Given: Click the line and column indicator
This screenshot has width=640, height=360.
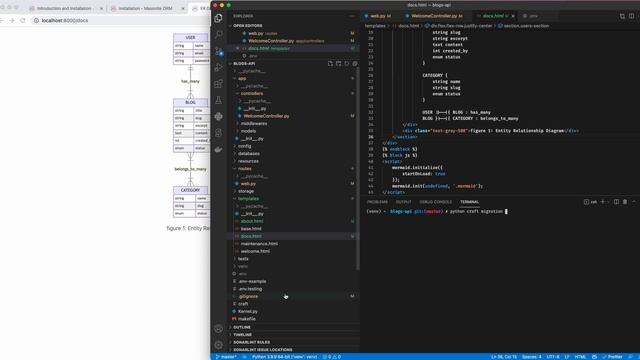Looking at the screenshot, I should (x=504, y=357).
